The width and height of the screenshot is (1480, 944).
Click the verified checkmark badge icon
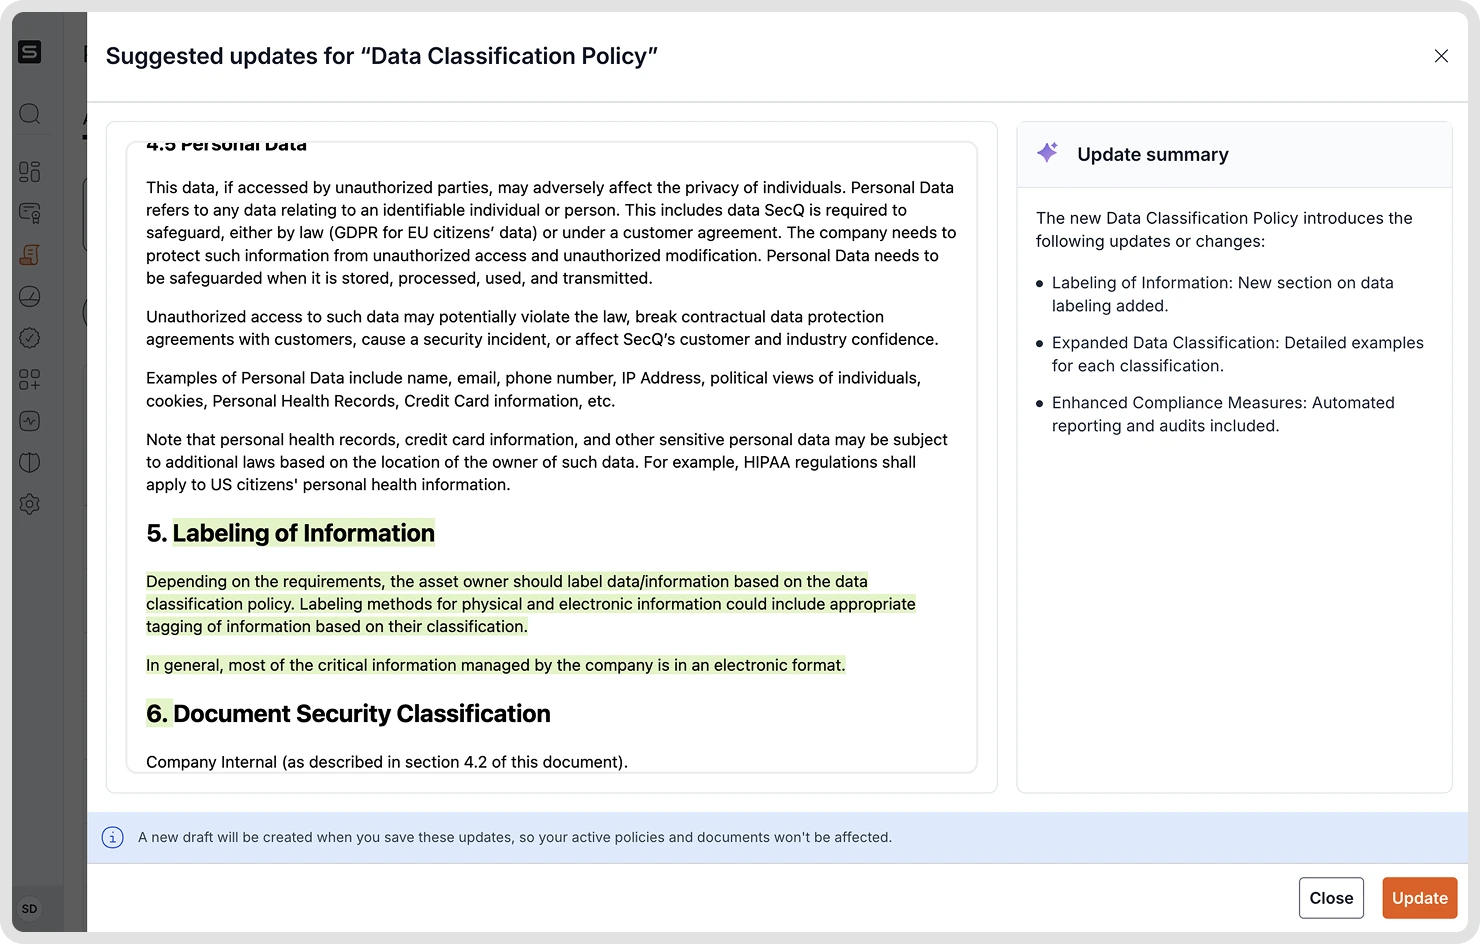(30, 338)
